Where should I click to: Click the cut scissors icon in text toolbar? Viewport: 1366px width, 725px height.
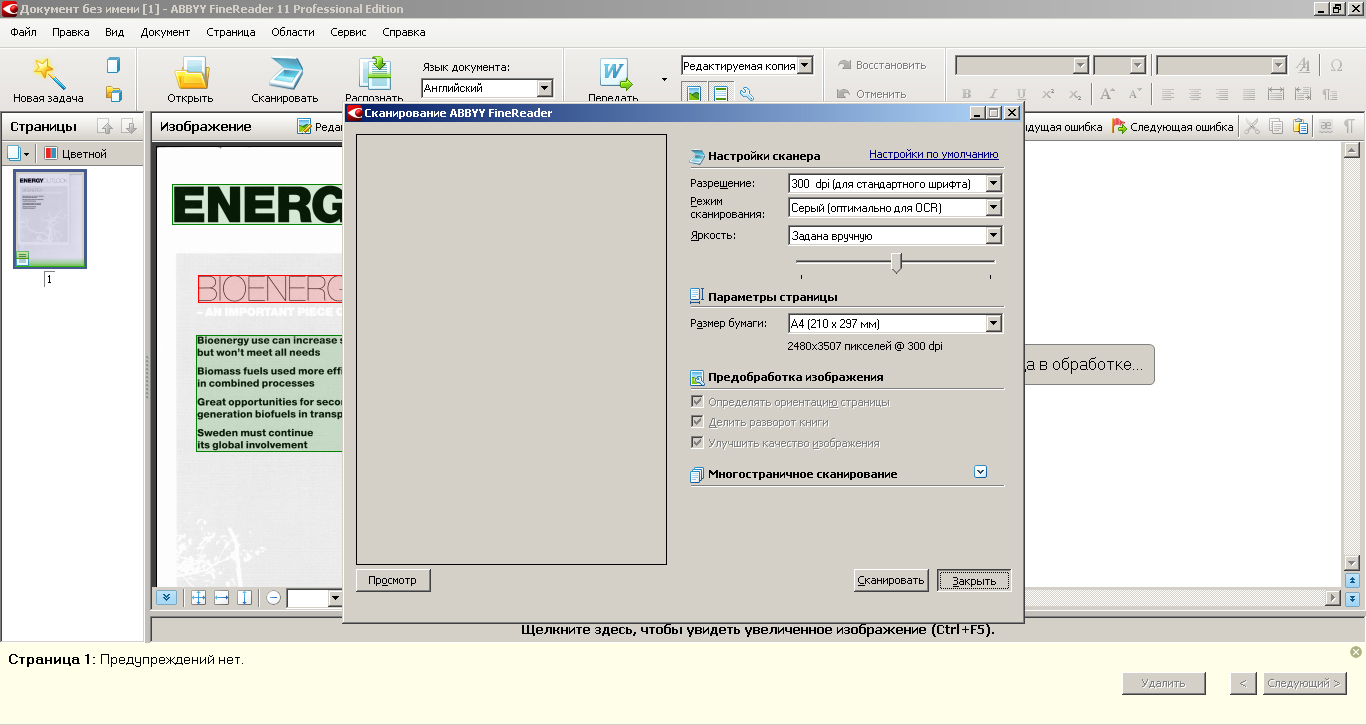1251,127
